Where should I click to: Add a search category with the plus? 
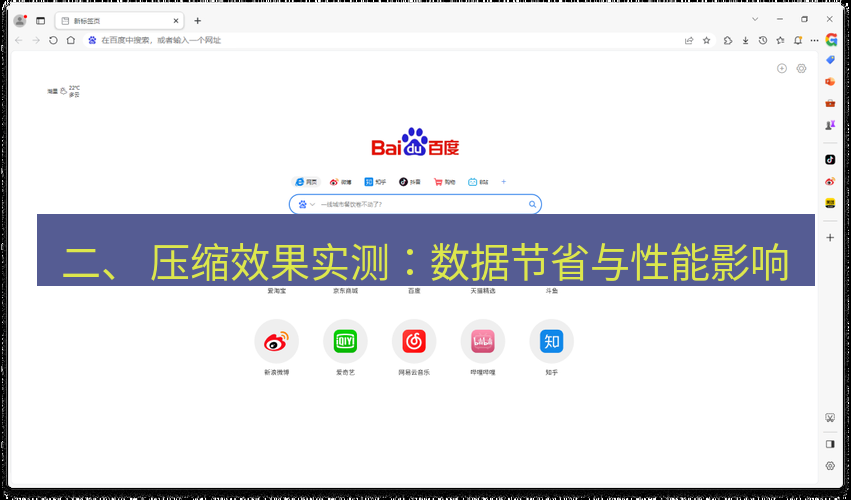(504, 182)
